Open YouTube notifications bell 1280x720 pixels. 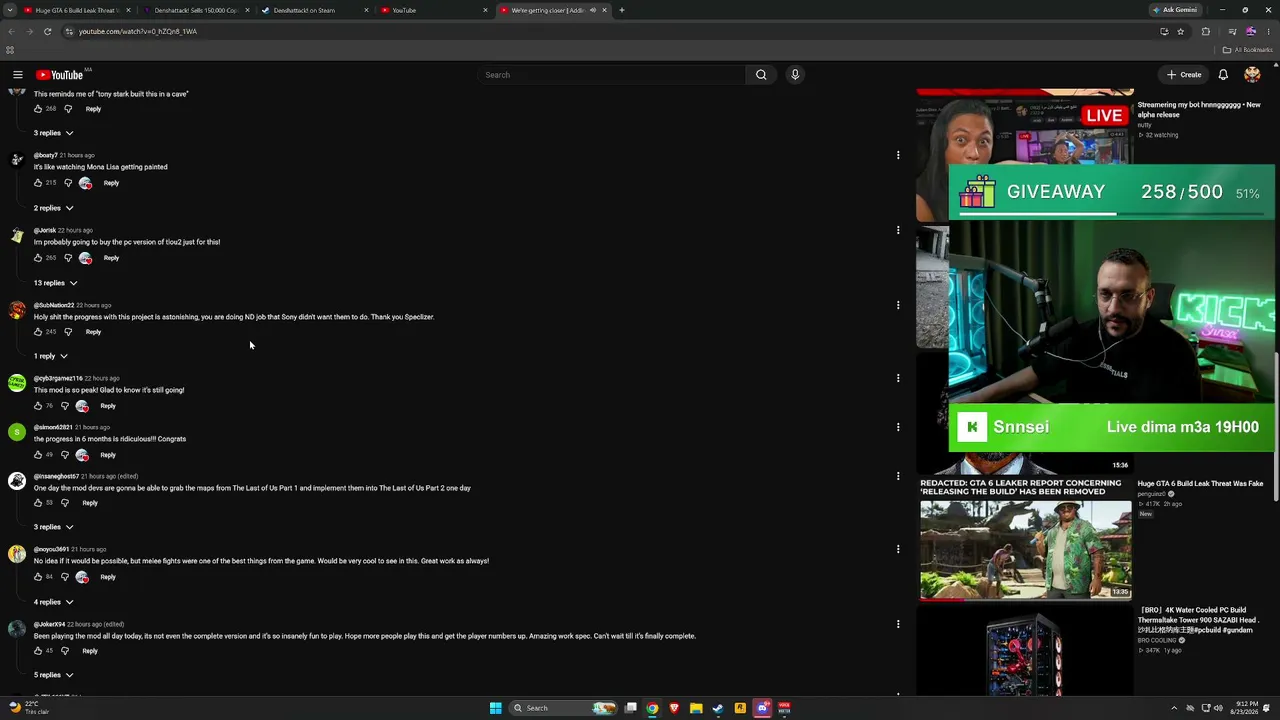tap(1223, 75)
